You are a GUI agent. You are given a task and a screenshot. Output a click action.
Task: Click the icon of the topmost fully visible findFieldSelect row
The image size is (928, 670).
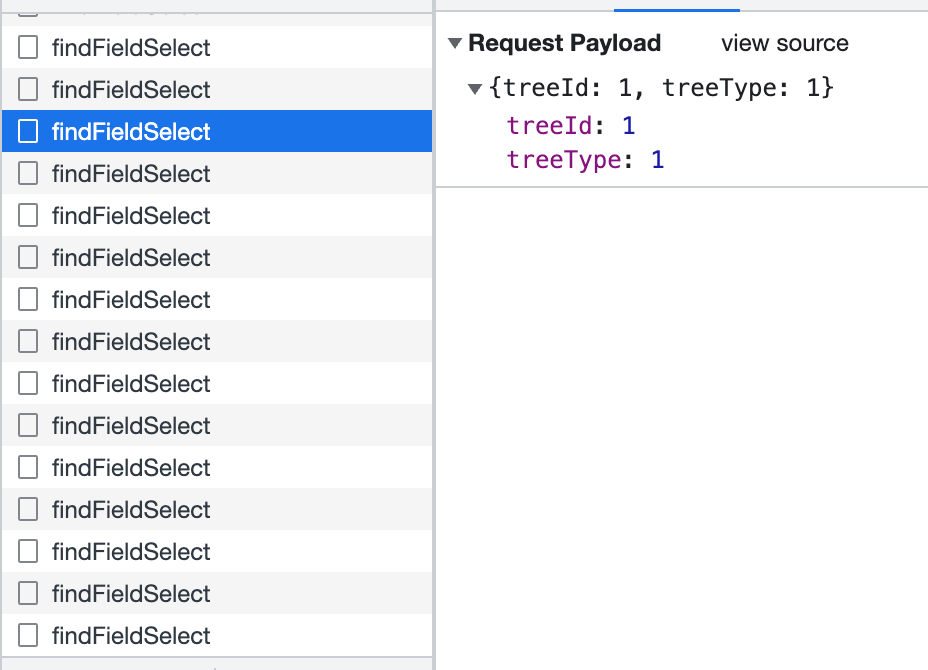29,48
